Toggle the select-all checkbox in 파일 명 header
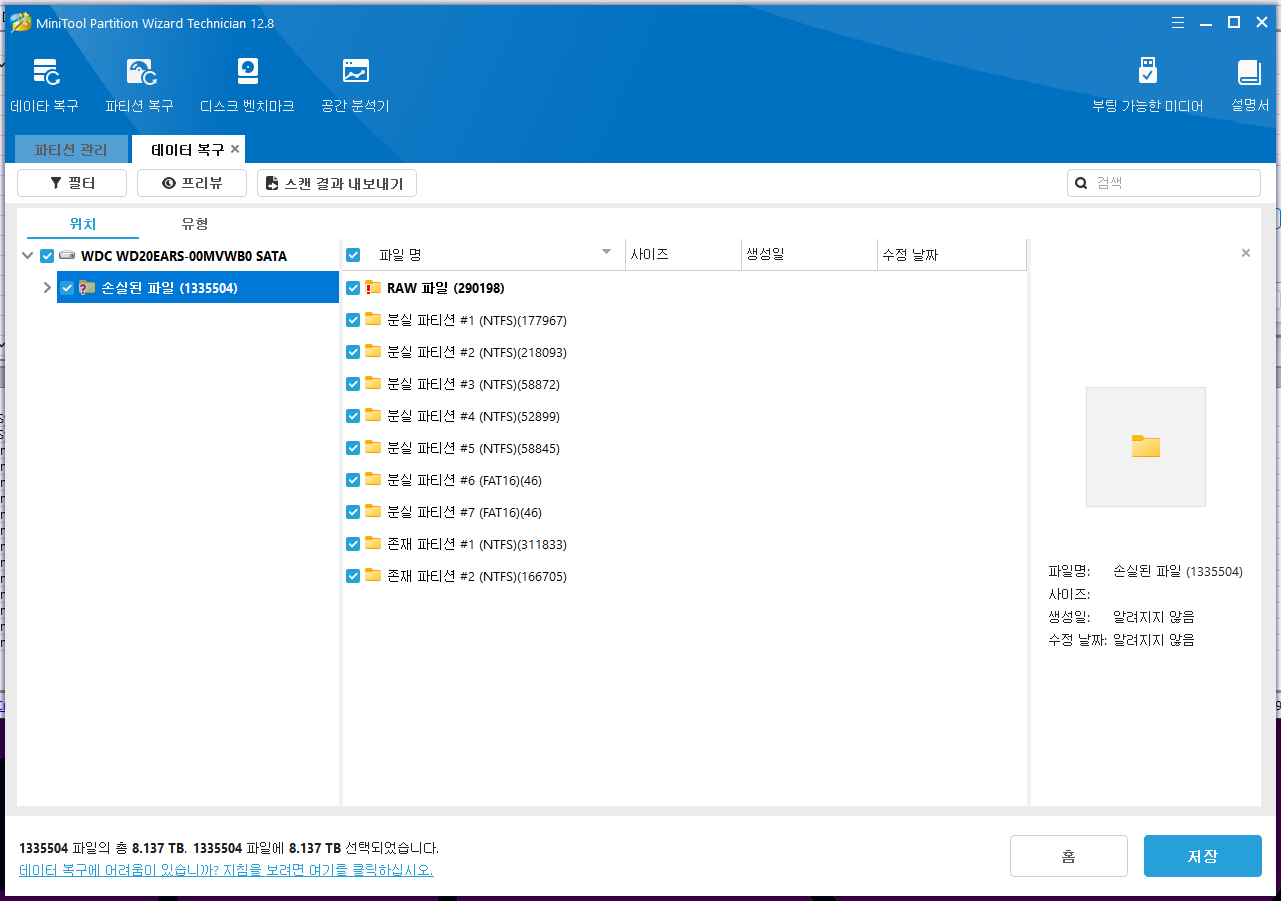The height and width of the screenshot is (901, 1281). point(353,255)
